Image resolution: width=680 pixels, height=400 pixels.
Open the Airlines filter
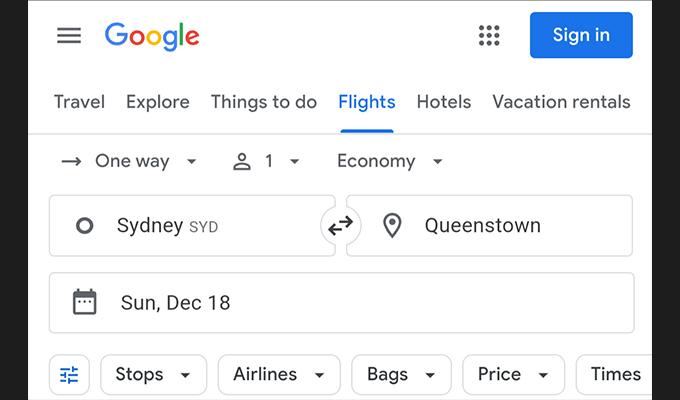tap(279, 375)
